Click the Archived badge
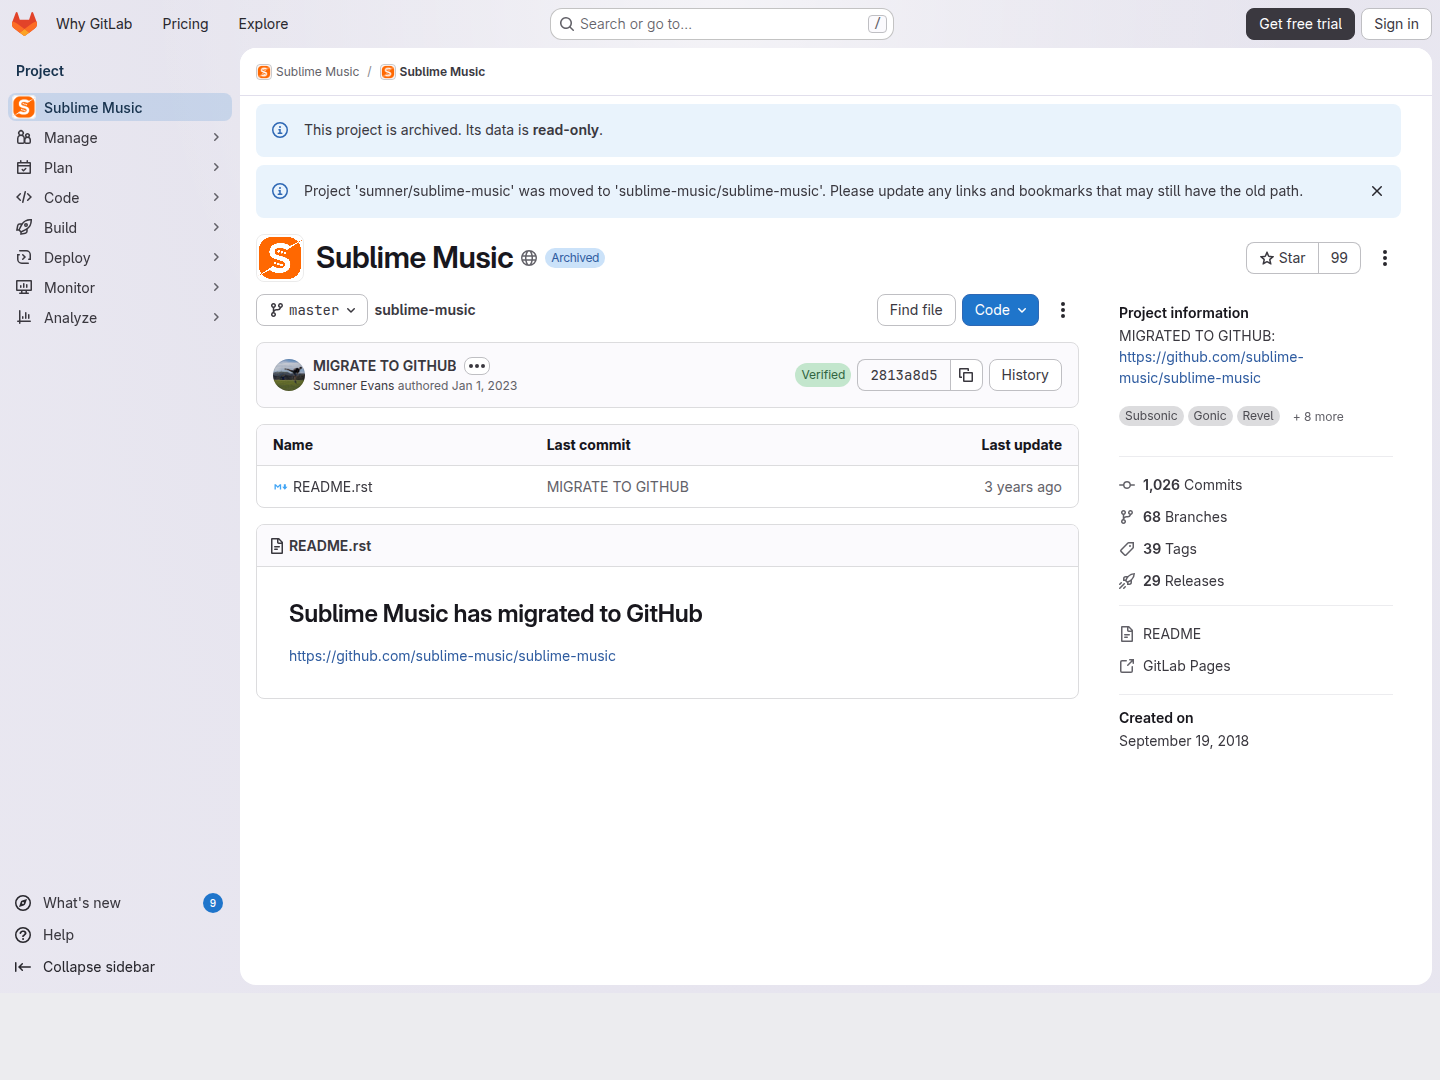The width and height of the screenshot is (1440, 1080). (575, 258)
